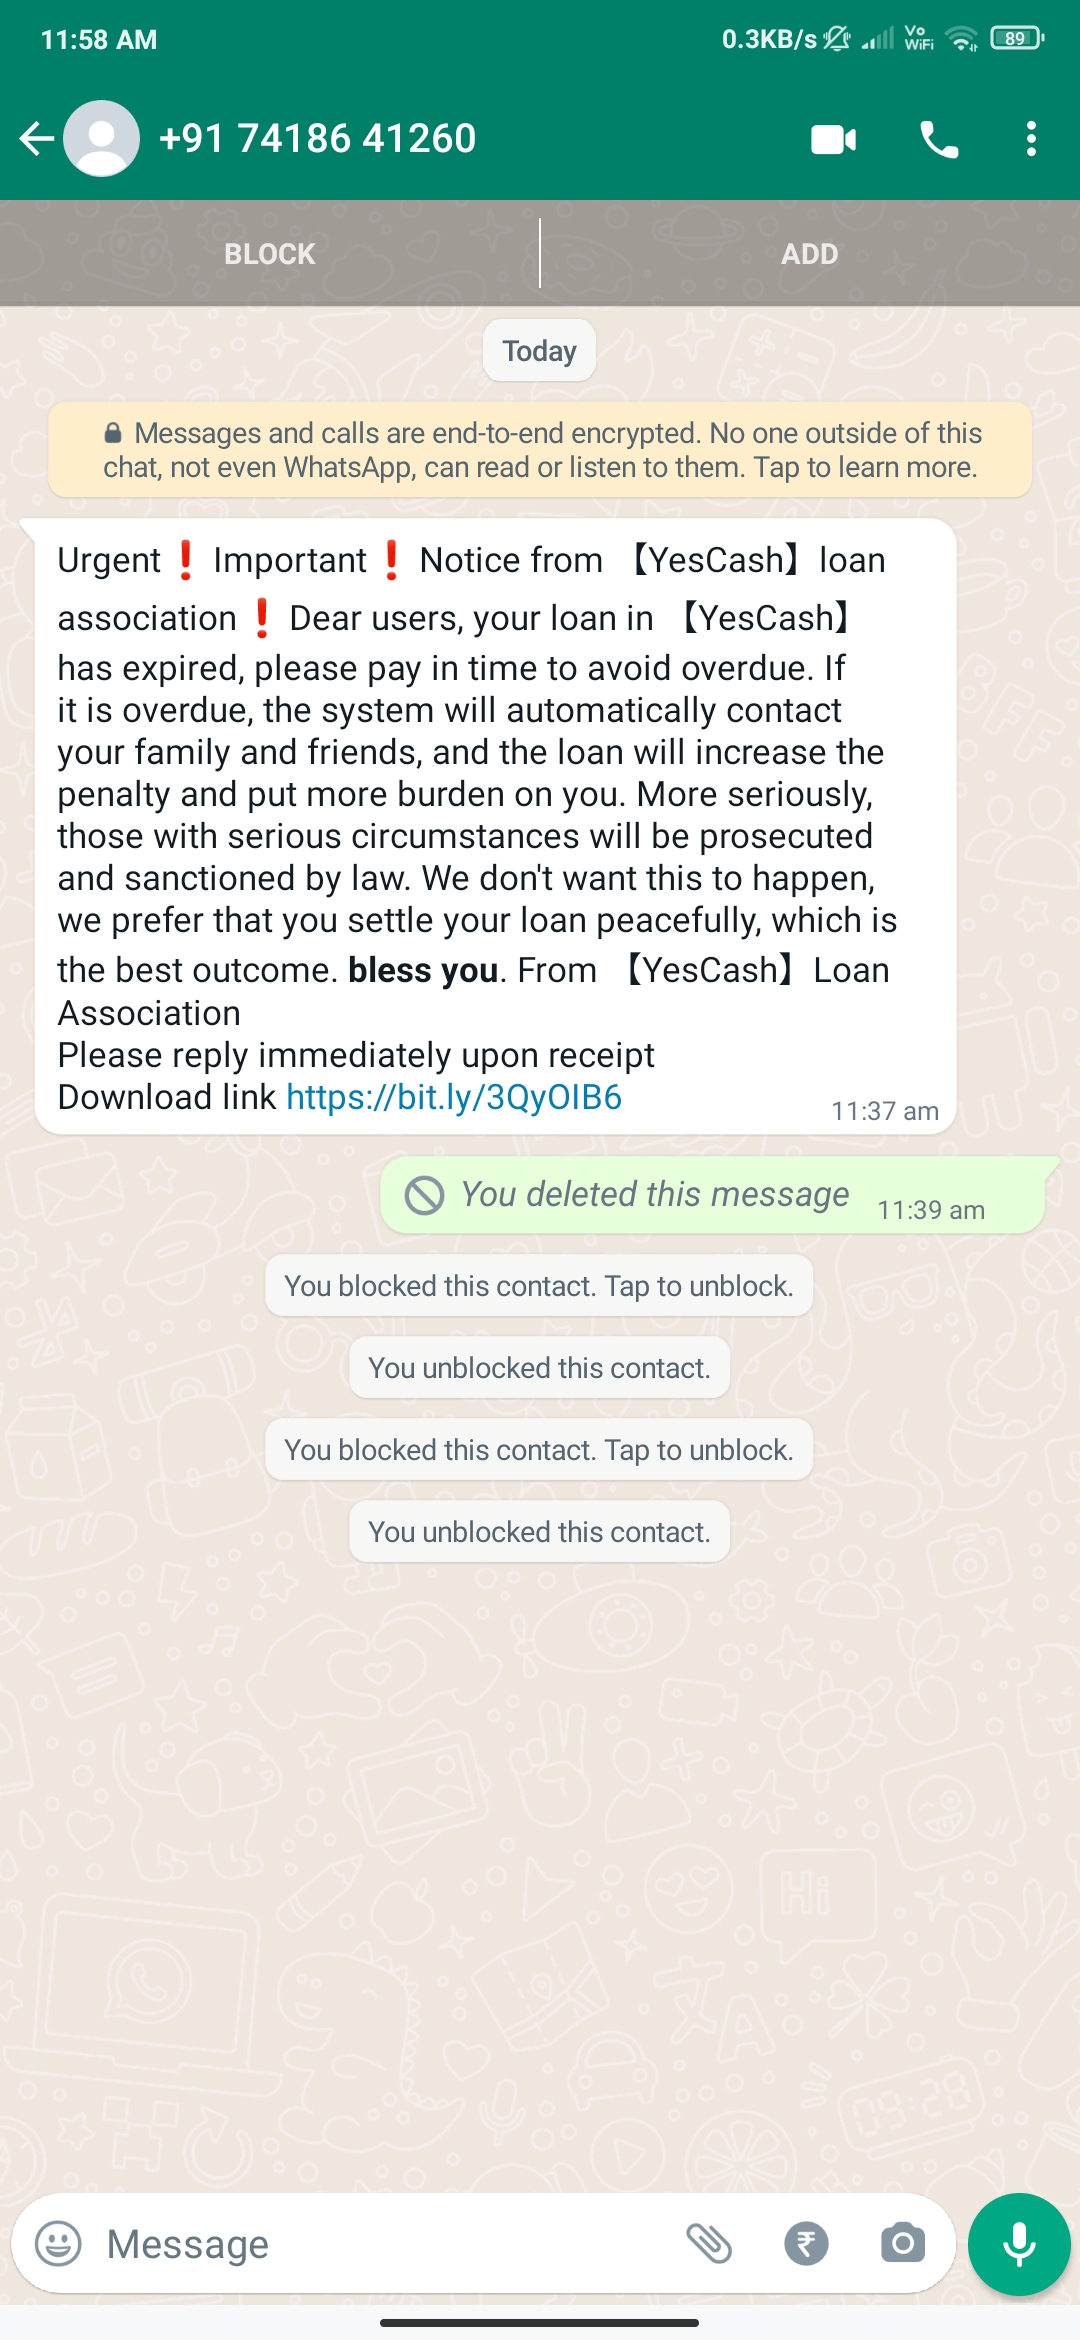Image resolution: width=1080 pixels, height=2340 pixels.
Task: Open the three-dot more options menu
Action: [x=1031, y=140]
